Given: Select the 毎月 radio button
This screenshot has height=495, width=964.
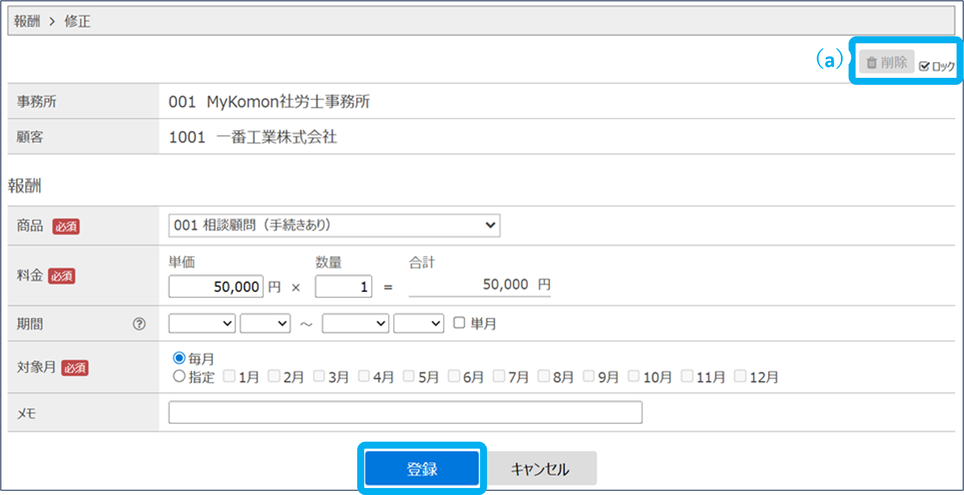Looking at the screenshot, I should click(180, 358).
